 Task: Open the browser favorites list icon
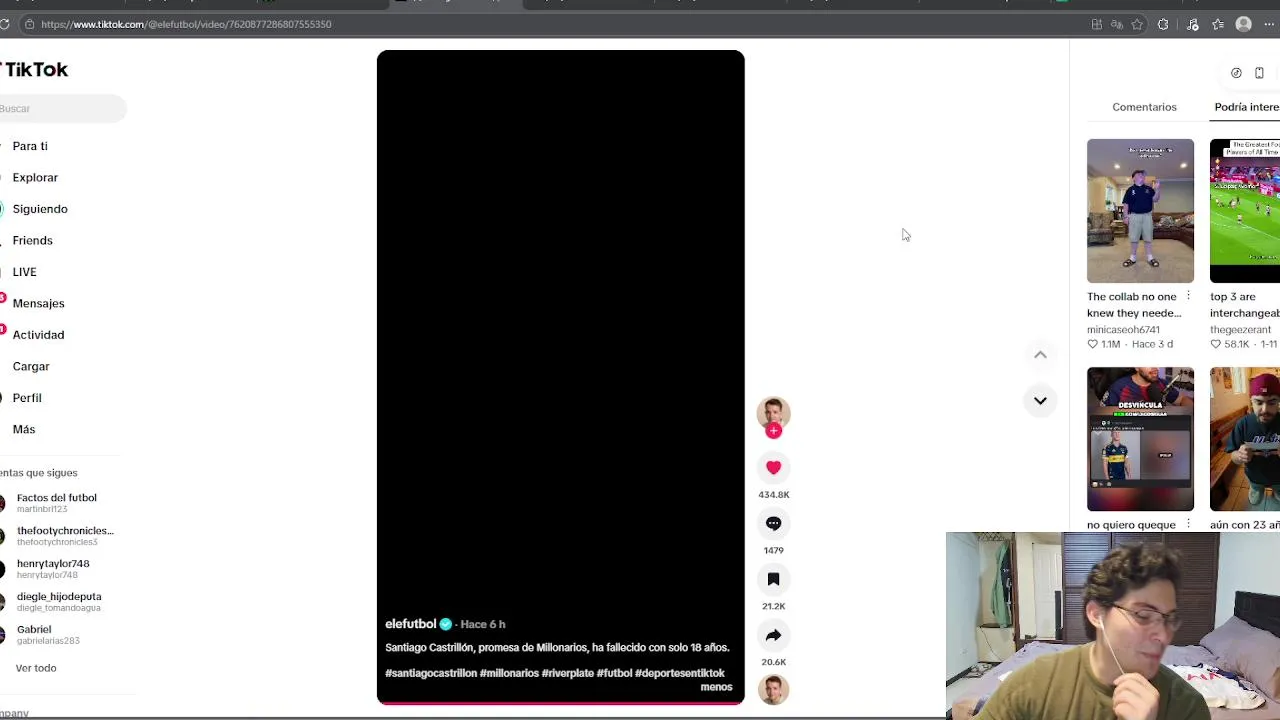(x=1218, y=24)
